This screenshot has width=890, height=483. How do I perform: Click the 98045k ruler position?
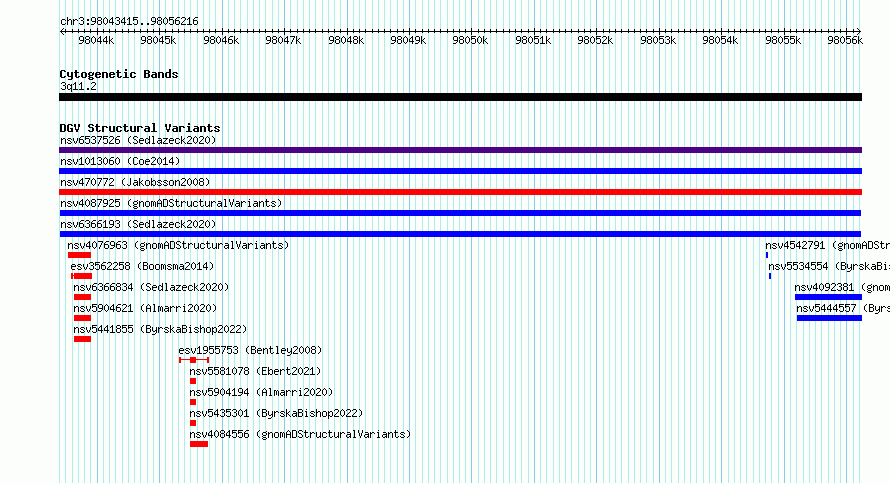pyautogui.click(x=158, y=40)
